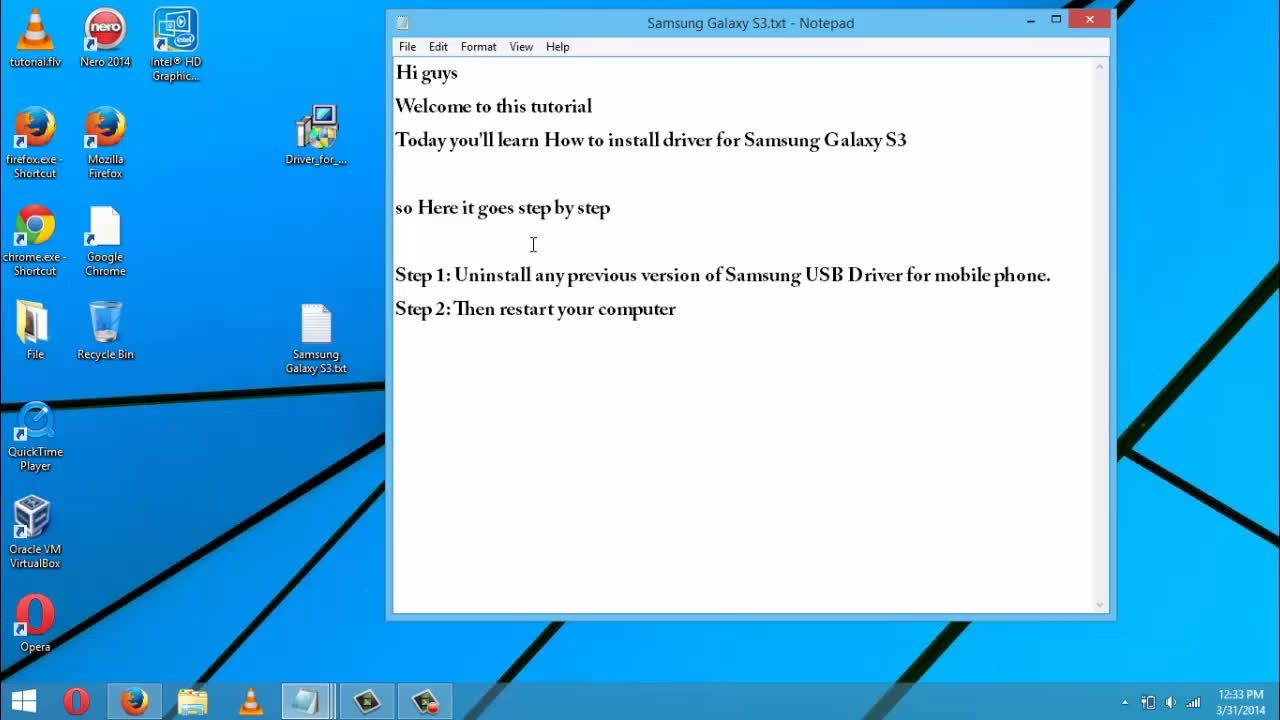
Task: Open the Windows Start button
Action: click(x=23, y=701)
